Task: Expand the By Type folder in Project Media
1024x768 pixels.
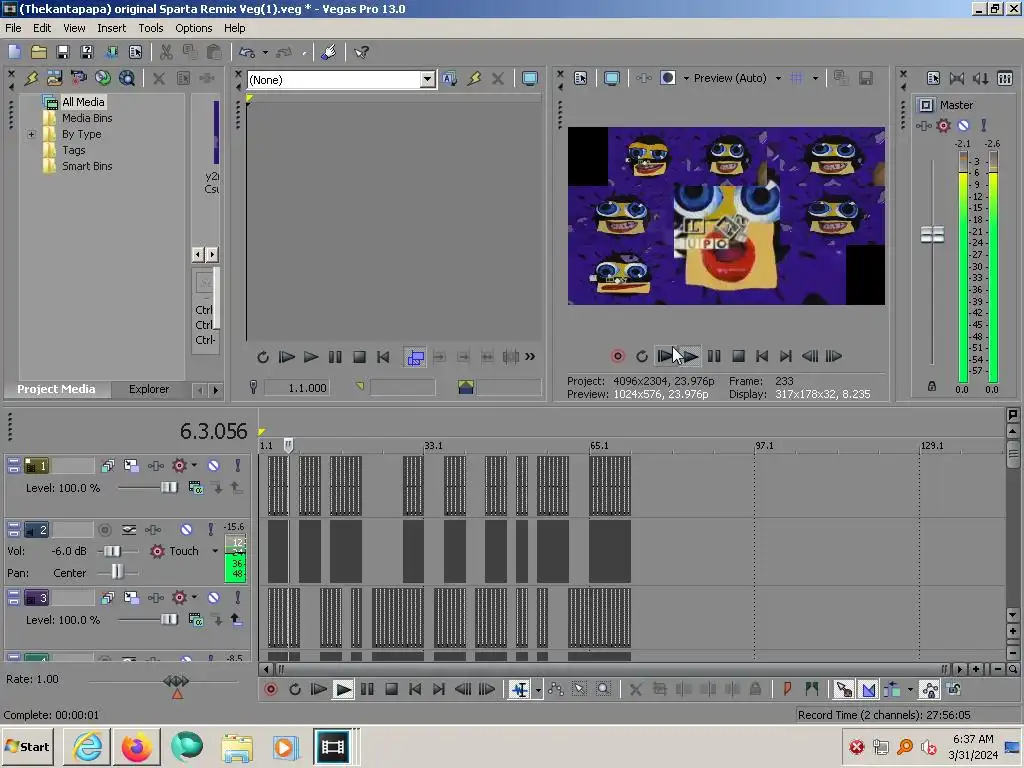Action: point(31,135)
